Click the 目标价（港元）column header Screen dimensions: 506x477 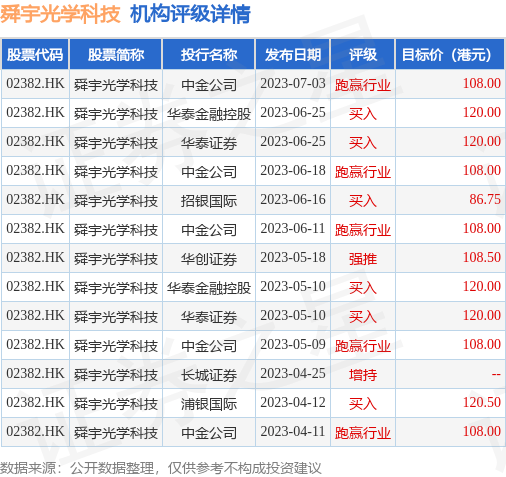tap(449, 55)
